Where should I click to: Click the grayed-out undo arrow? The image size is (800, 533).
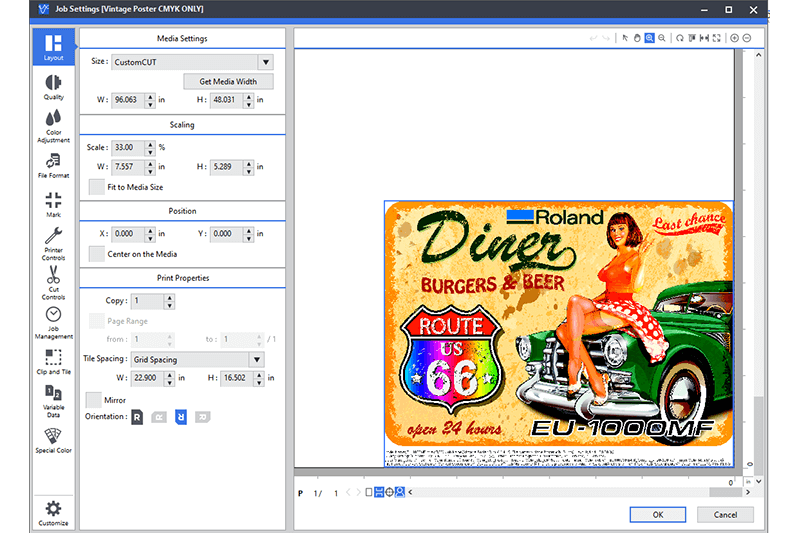(x=593, y=38)
